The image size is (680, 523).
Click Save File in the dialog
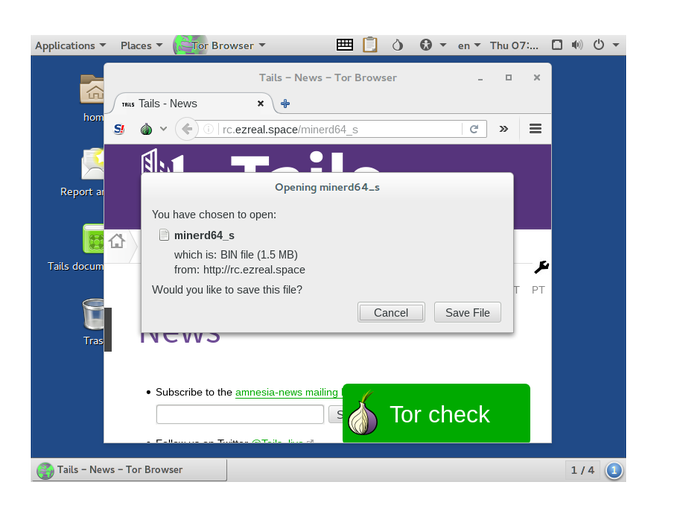(468, 313)
